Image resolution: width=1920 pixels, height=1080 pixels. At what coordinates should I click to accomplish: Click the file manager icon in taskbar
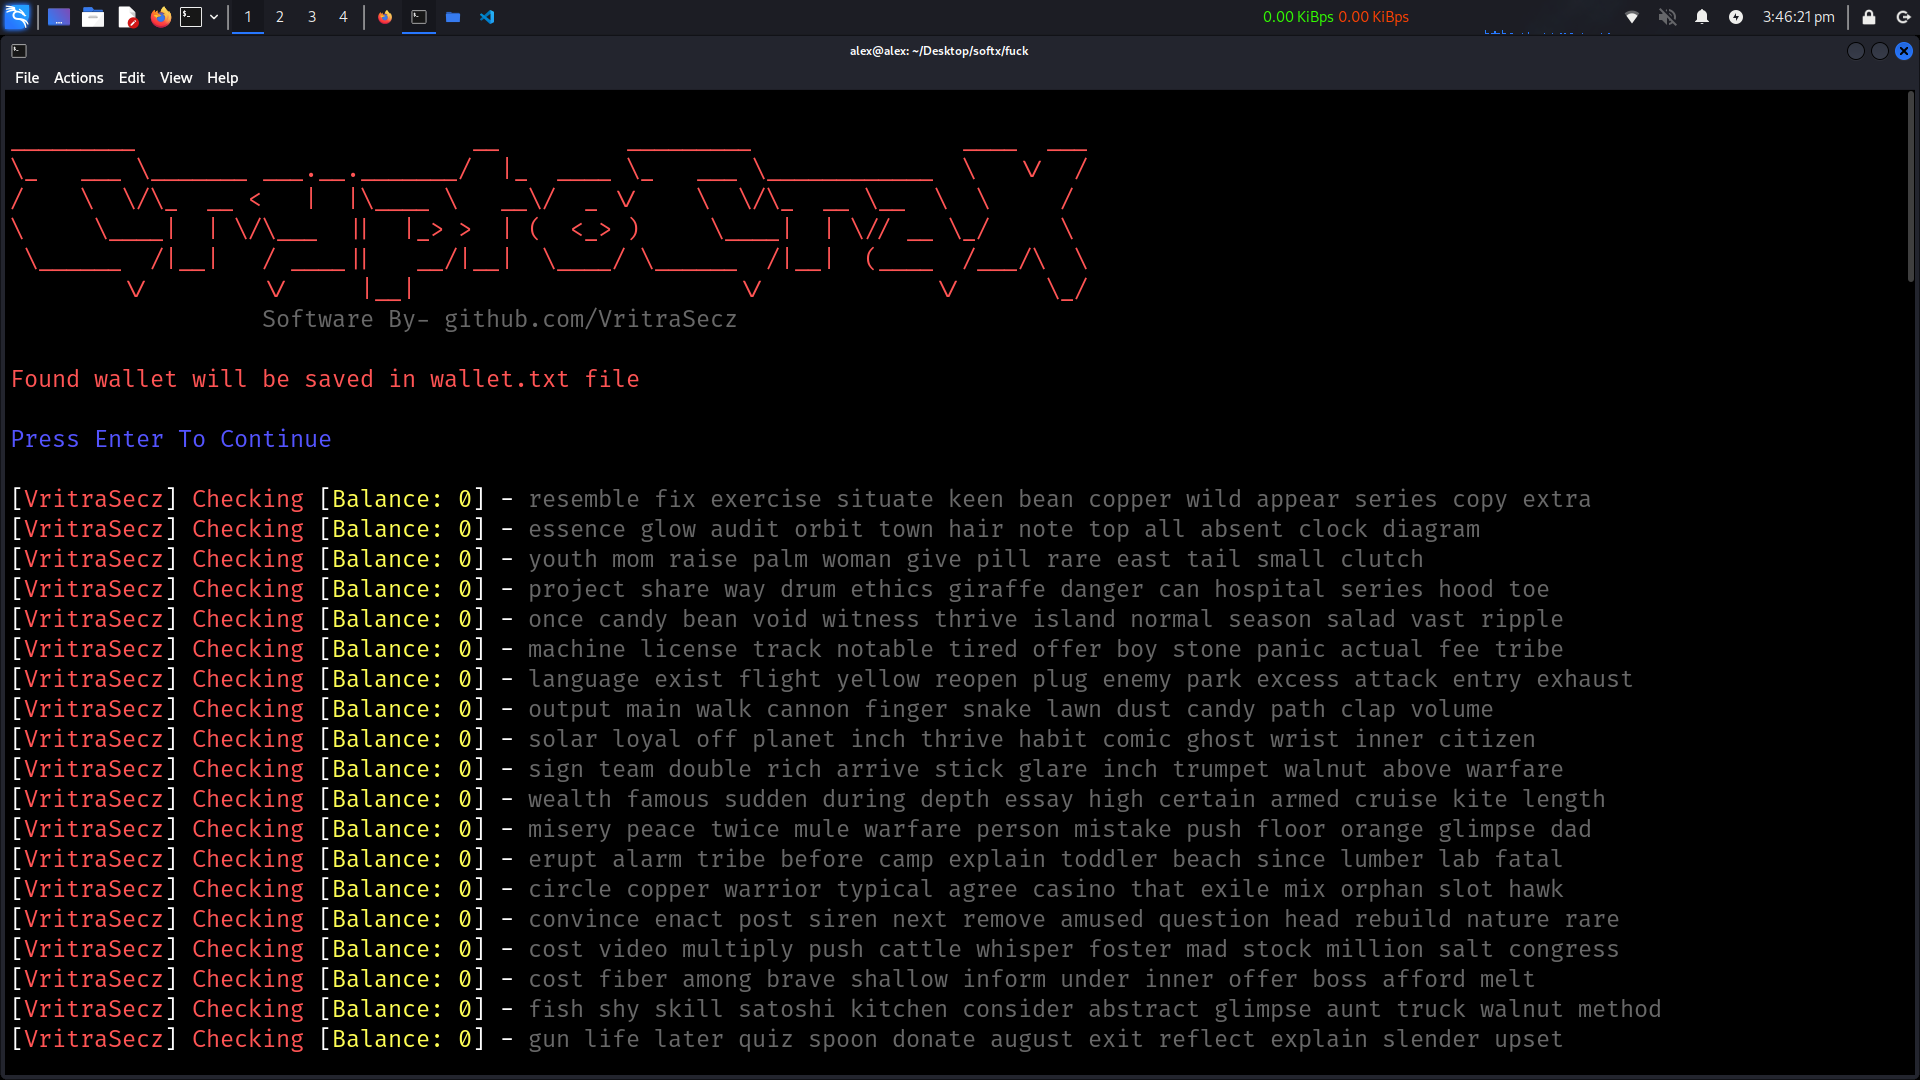point(92,17)
